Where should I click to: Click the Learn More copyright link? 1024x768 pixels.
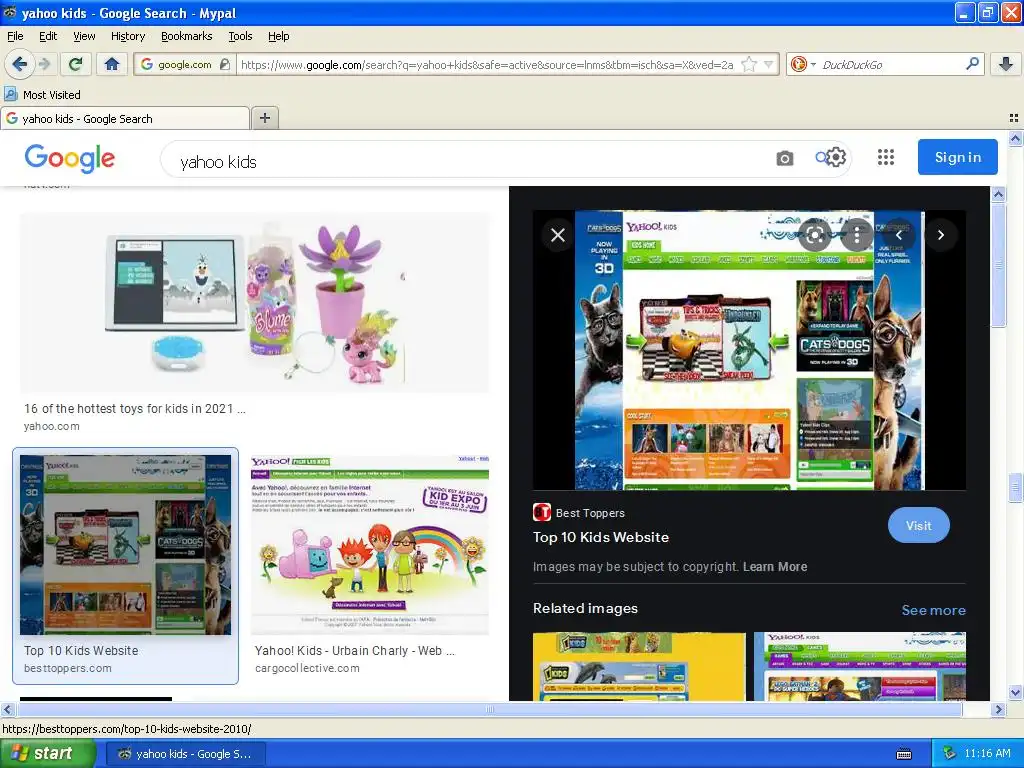(x=775, y=567)
